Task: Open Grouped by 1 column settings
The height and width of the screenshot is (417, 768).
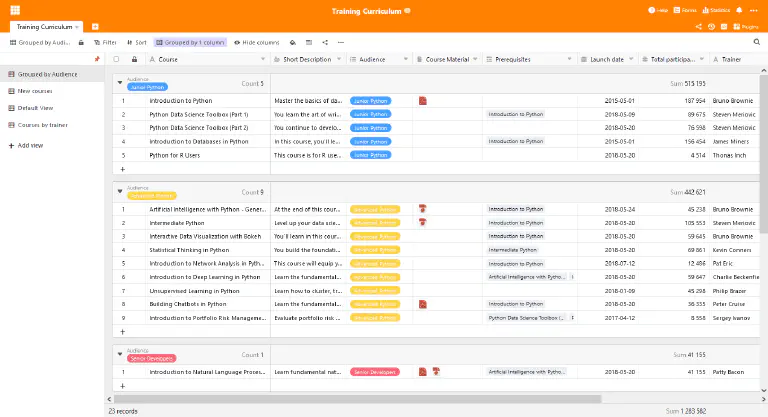Action: 190,43
